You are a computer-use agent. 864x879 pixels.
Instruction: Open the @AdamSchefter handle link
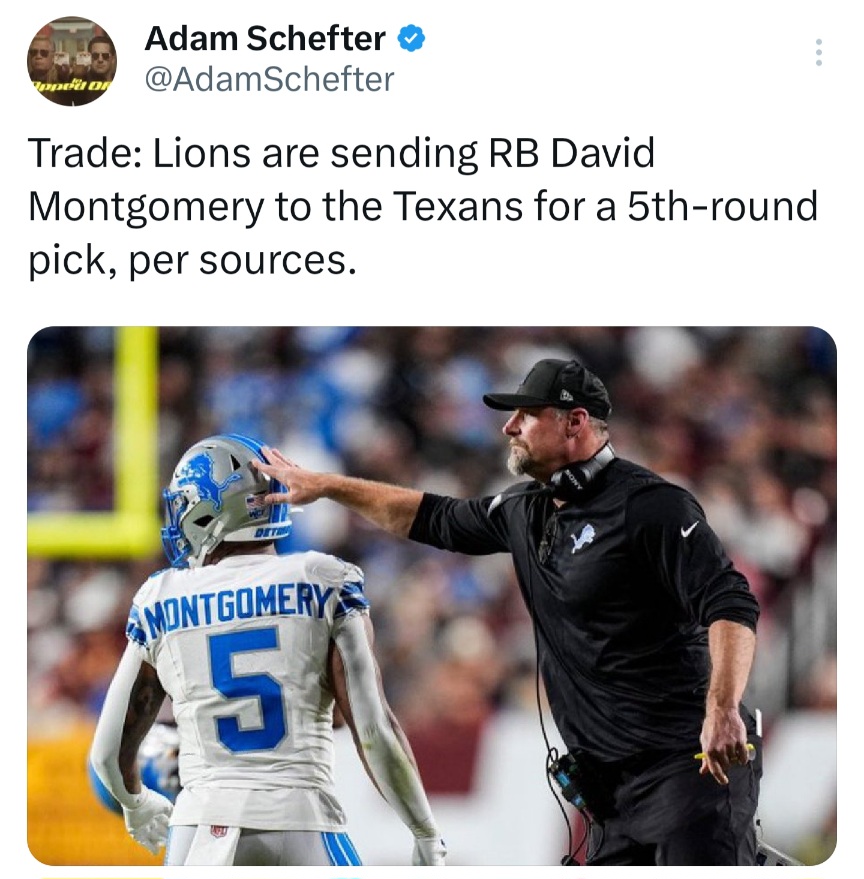pos(270,79)
